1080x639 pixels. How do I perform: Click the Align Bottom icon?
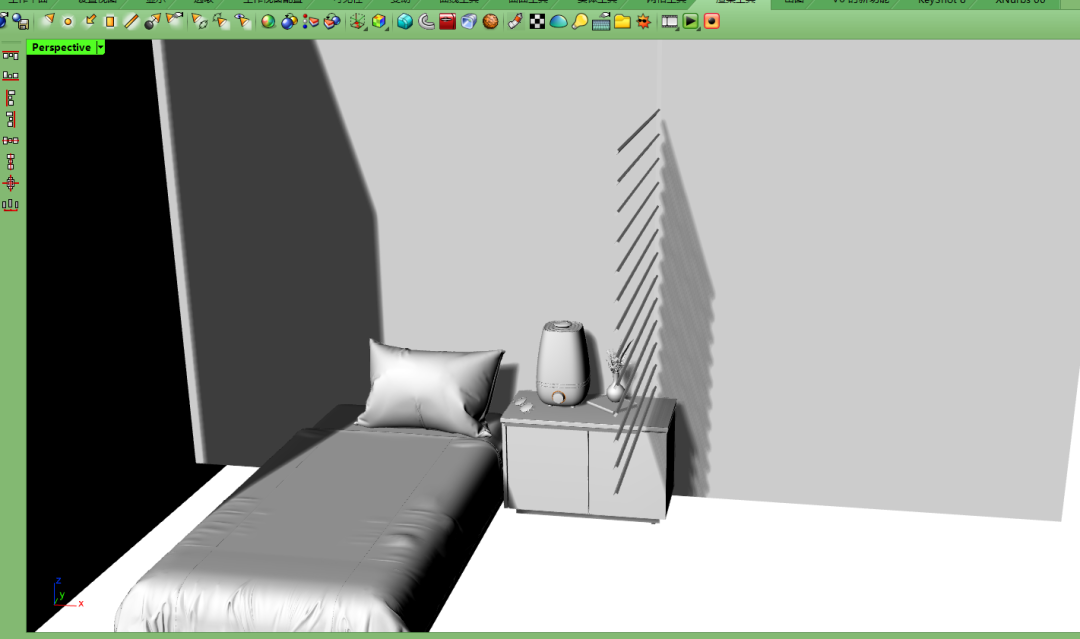pos(11,76)
